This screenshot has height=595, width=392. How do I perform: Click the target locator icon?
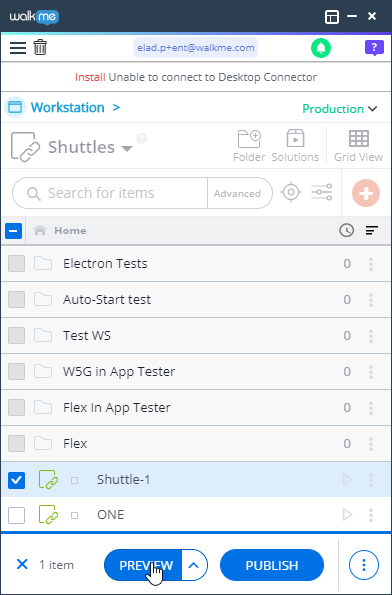291,192
